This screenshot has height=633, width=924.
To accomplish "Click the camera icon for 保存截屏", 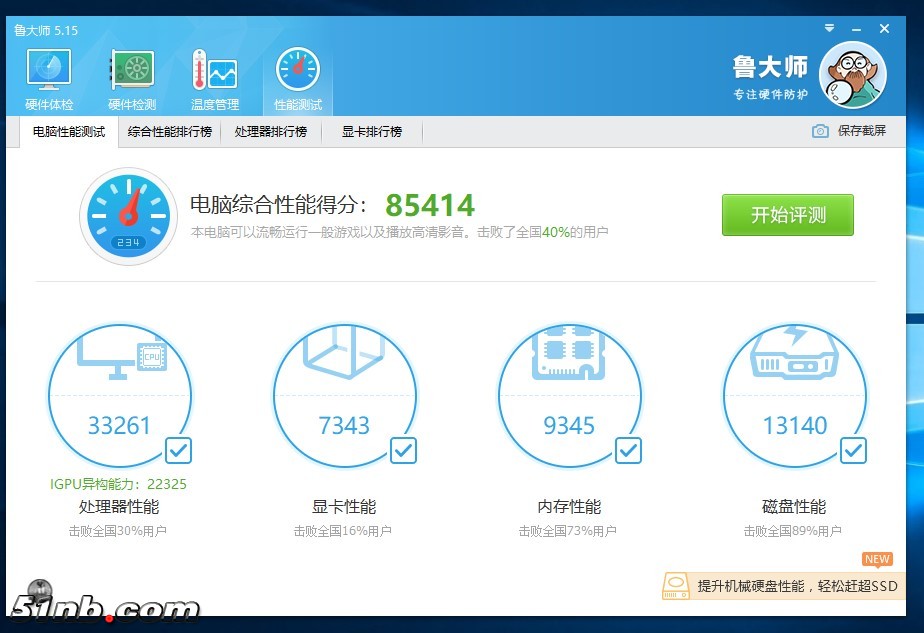I will coord(820,131).
